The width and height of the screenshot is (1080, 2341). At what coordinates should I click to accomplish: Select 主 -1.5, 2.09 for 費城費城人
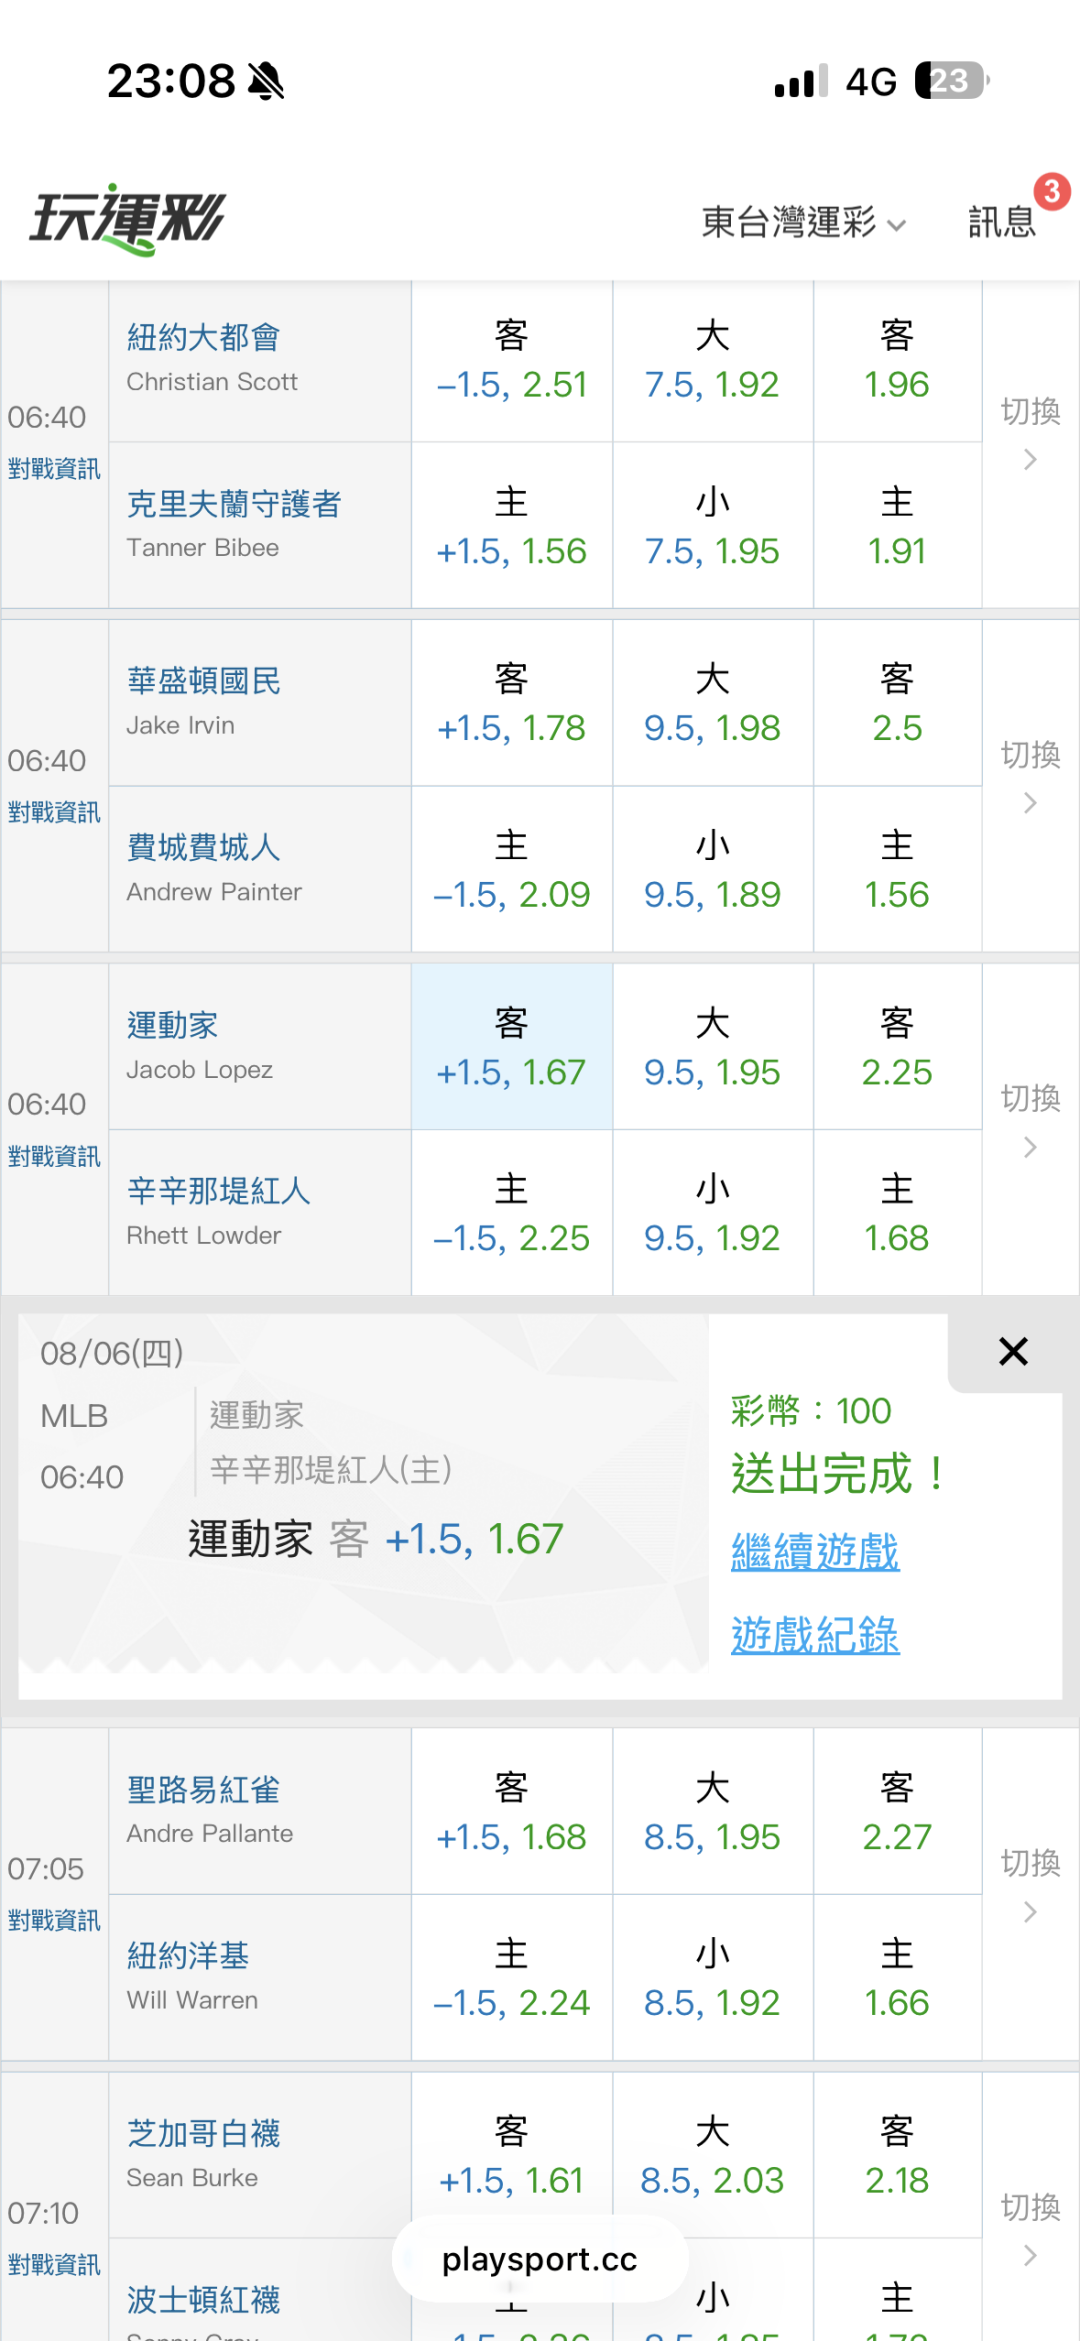(x=512, y=870)
